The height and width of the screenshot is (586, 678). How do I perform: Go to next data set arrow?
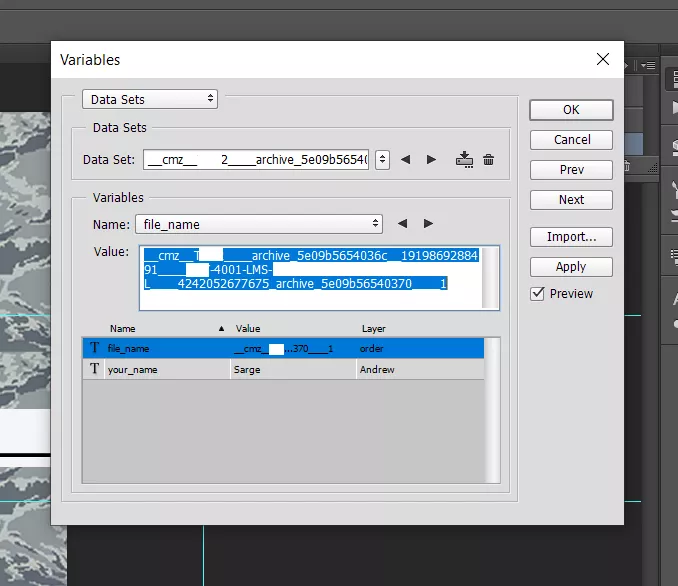(x=431, y=160)
